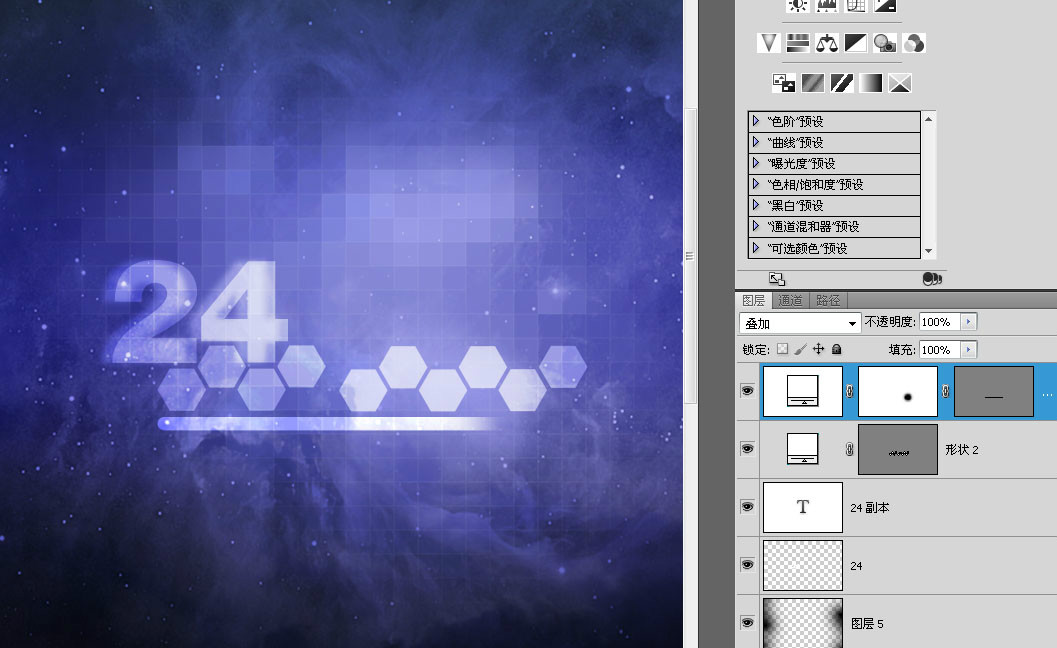Image resolution: width=1057 pixels, height=648 pixels.
Task: Lock position move icon
Action: tap(818, 349)
